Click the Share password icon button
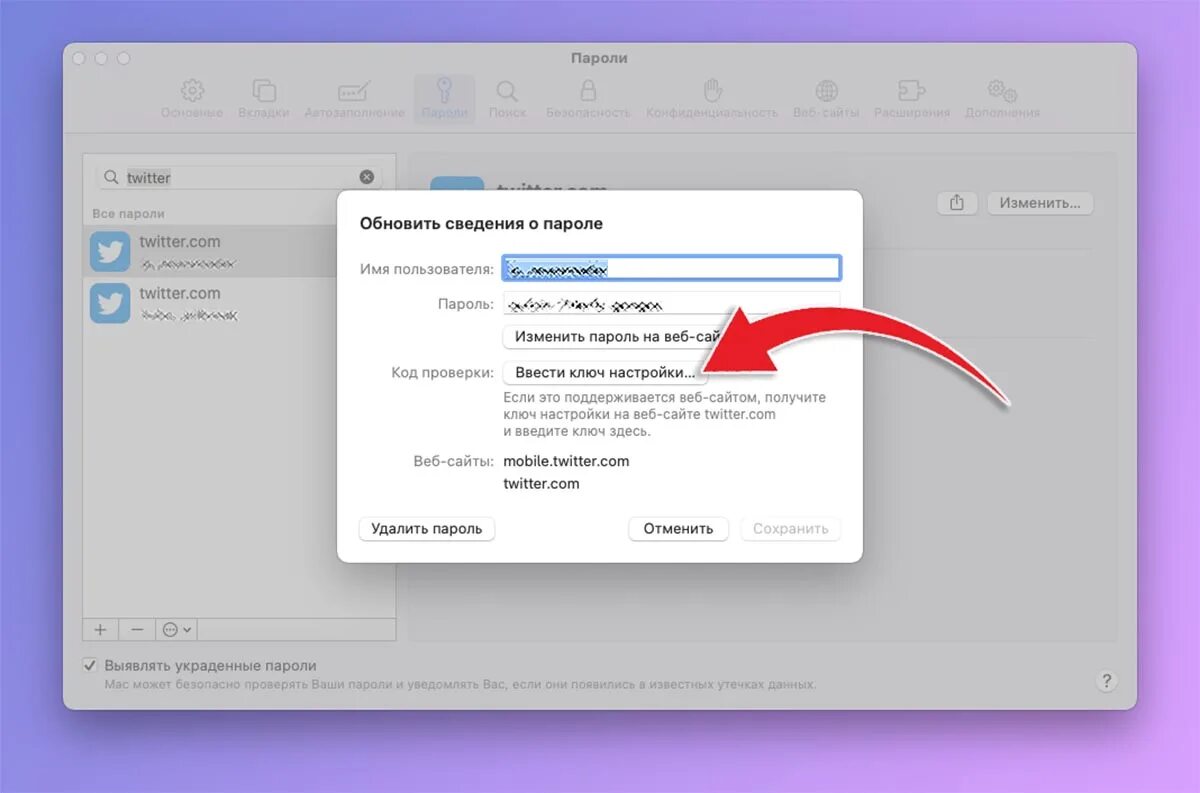The image size is (1200, 793). coord(957,203)
